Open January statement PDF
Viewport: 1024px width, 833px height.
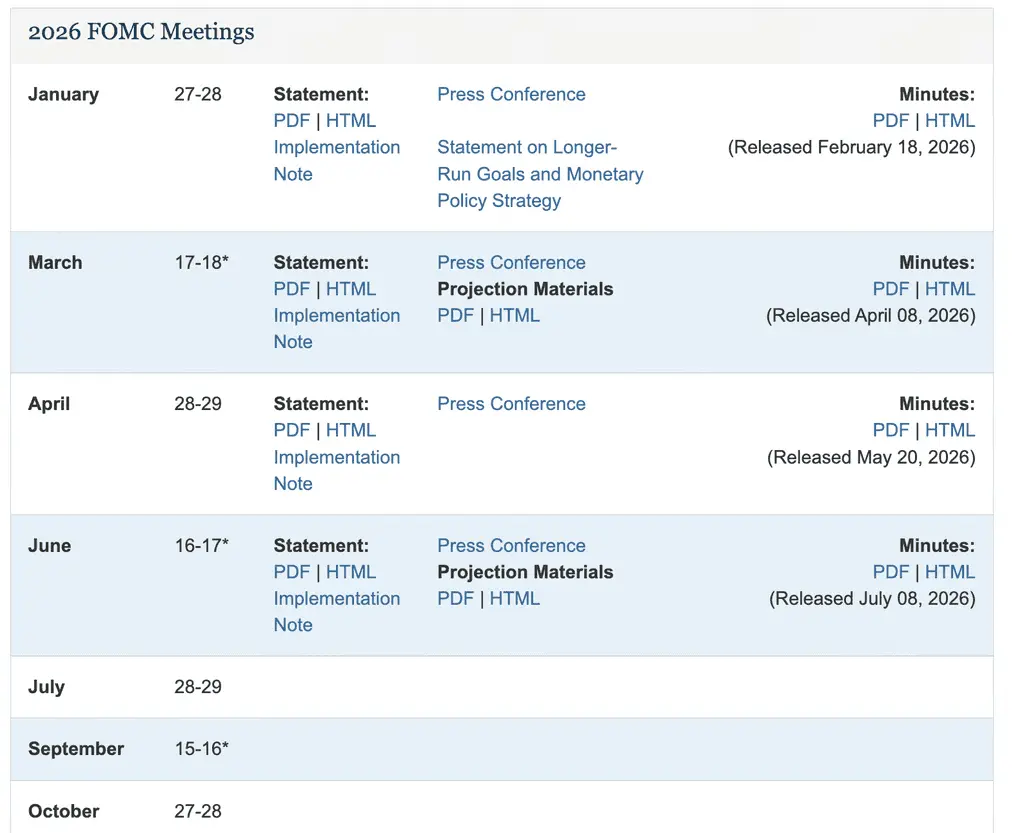coord(291,121)
